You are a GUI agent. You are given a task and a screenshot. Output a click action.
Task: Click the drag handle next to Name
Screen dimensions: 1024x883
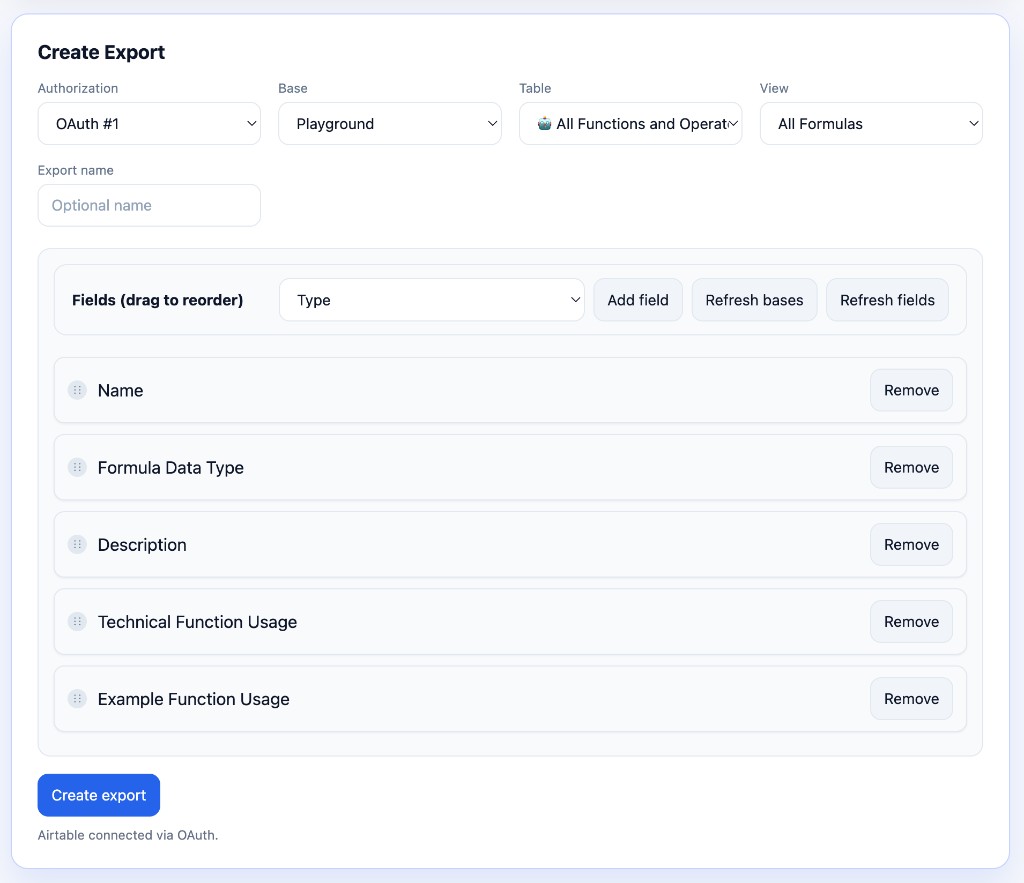tap(77, 390)
